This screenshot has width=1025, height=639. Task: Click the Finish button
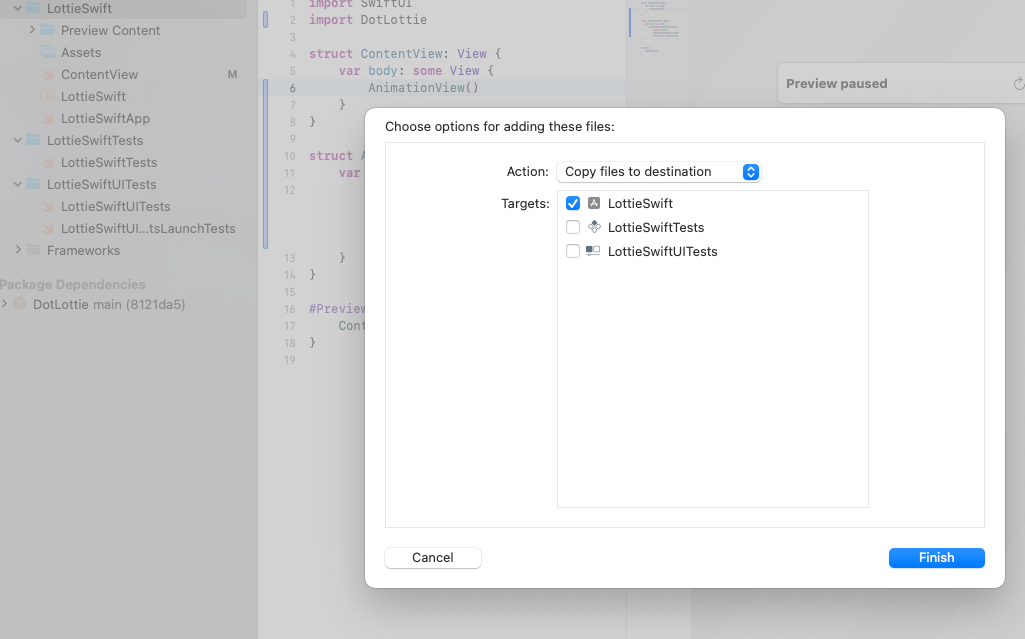(x=936, y=557)
